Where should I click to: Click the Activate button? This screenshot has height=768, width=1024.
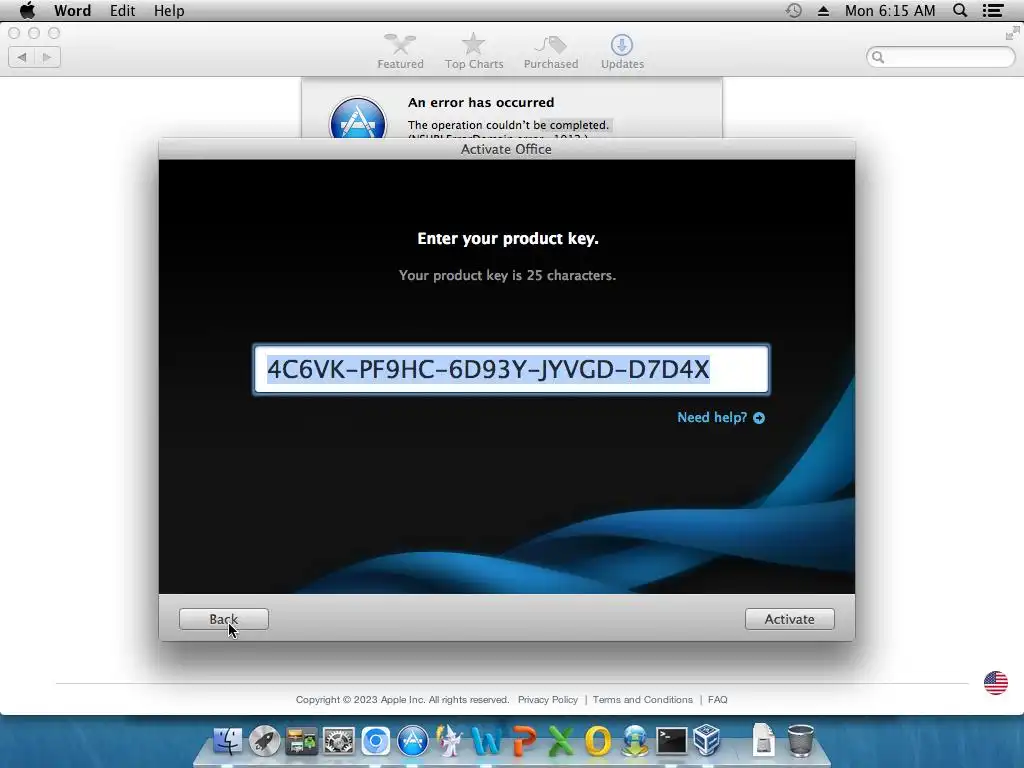(790, 619)
